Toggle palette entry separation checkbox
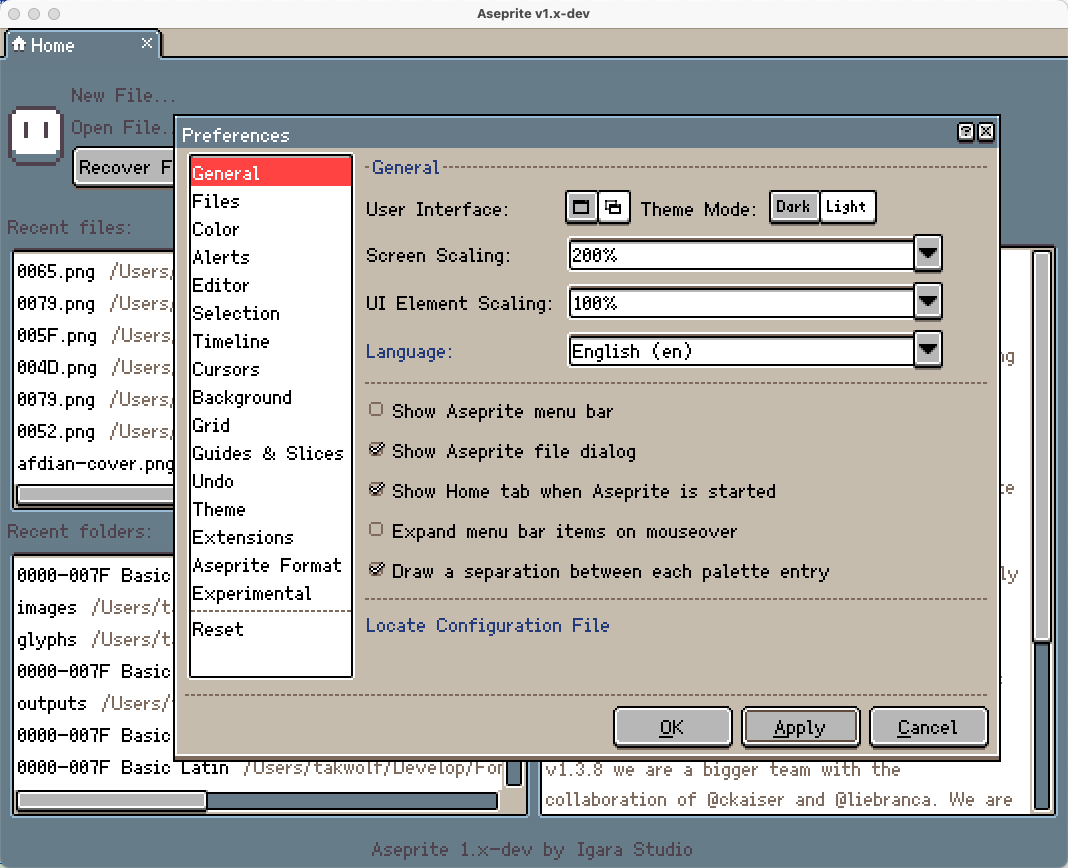The width and height of the screenshot is (1068, 868). click(x=376, y=570)
